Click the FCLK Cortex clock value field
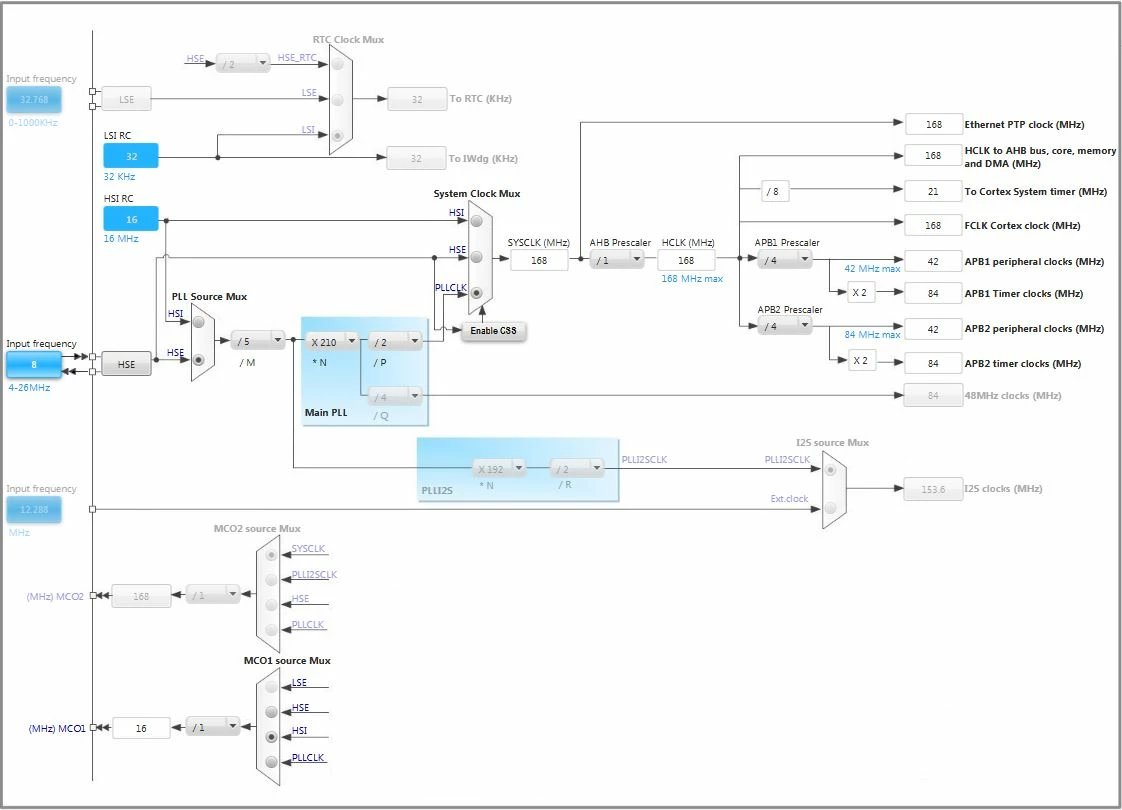 [x=934, y=225]
